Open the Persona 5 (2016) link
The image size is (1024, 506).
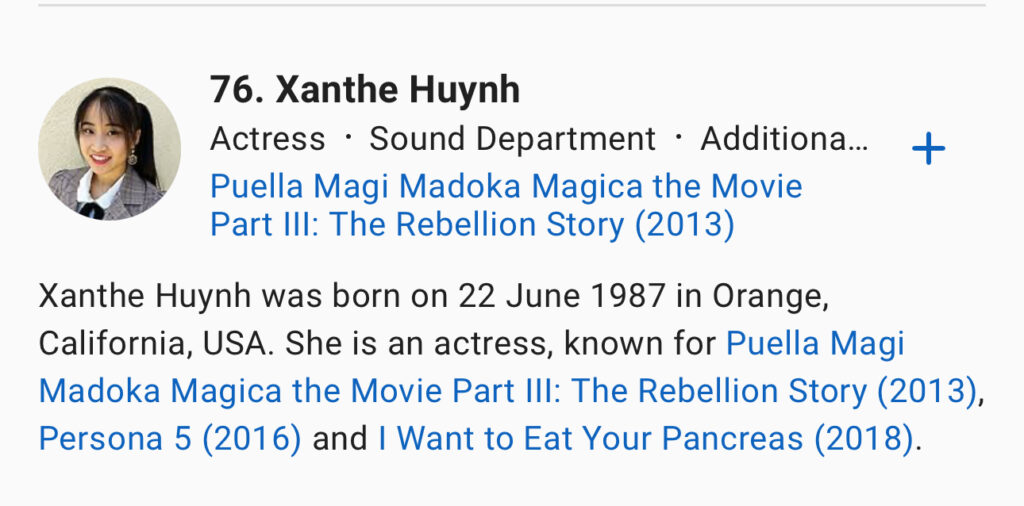[x=170, y=438]
